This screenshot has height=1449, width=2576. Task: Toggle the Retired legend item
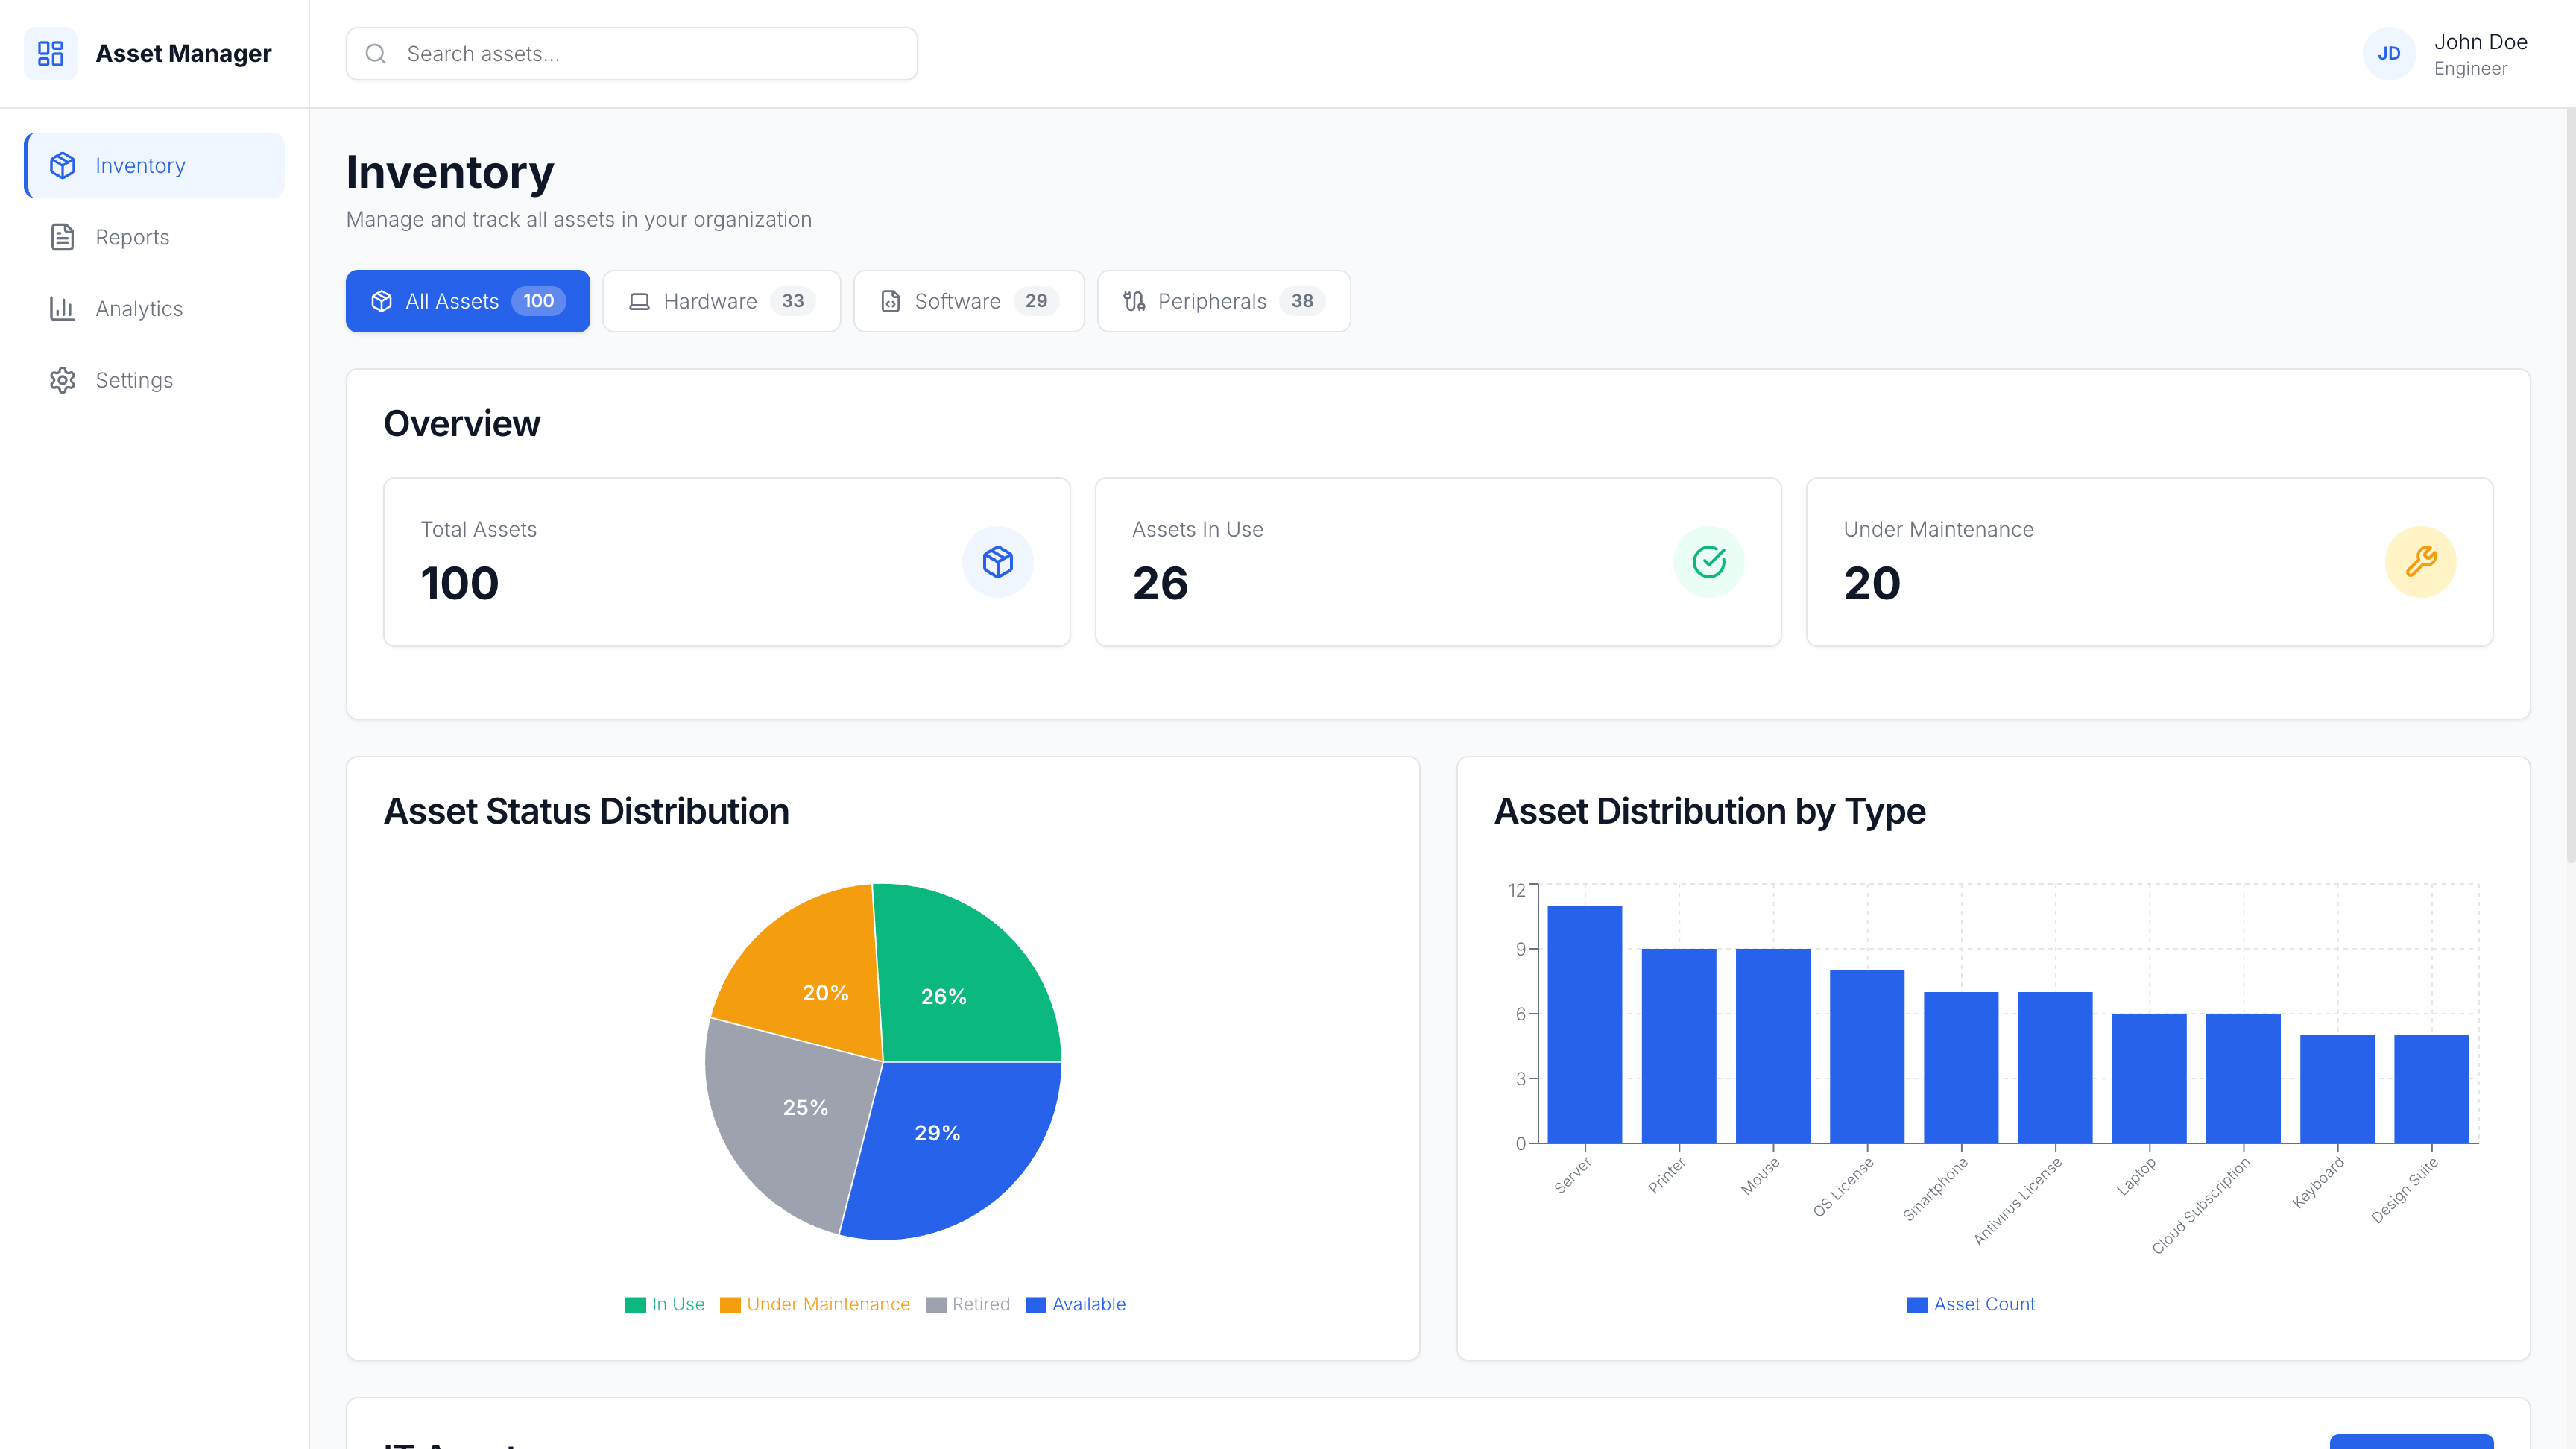(968, 1304)
